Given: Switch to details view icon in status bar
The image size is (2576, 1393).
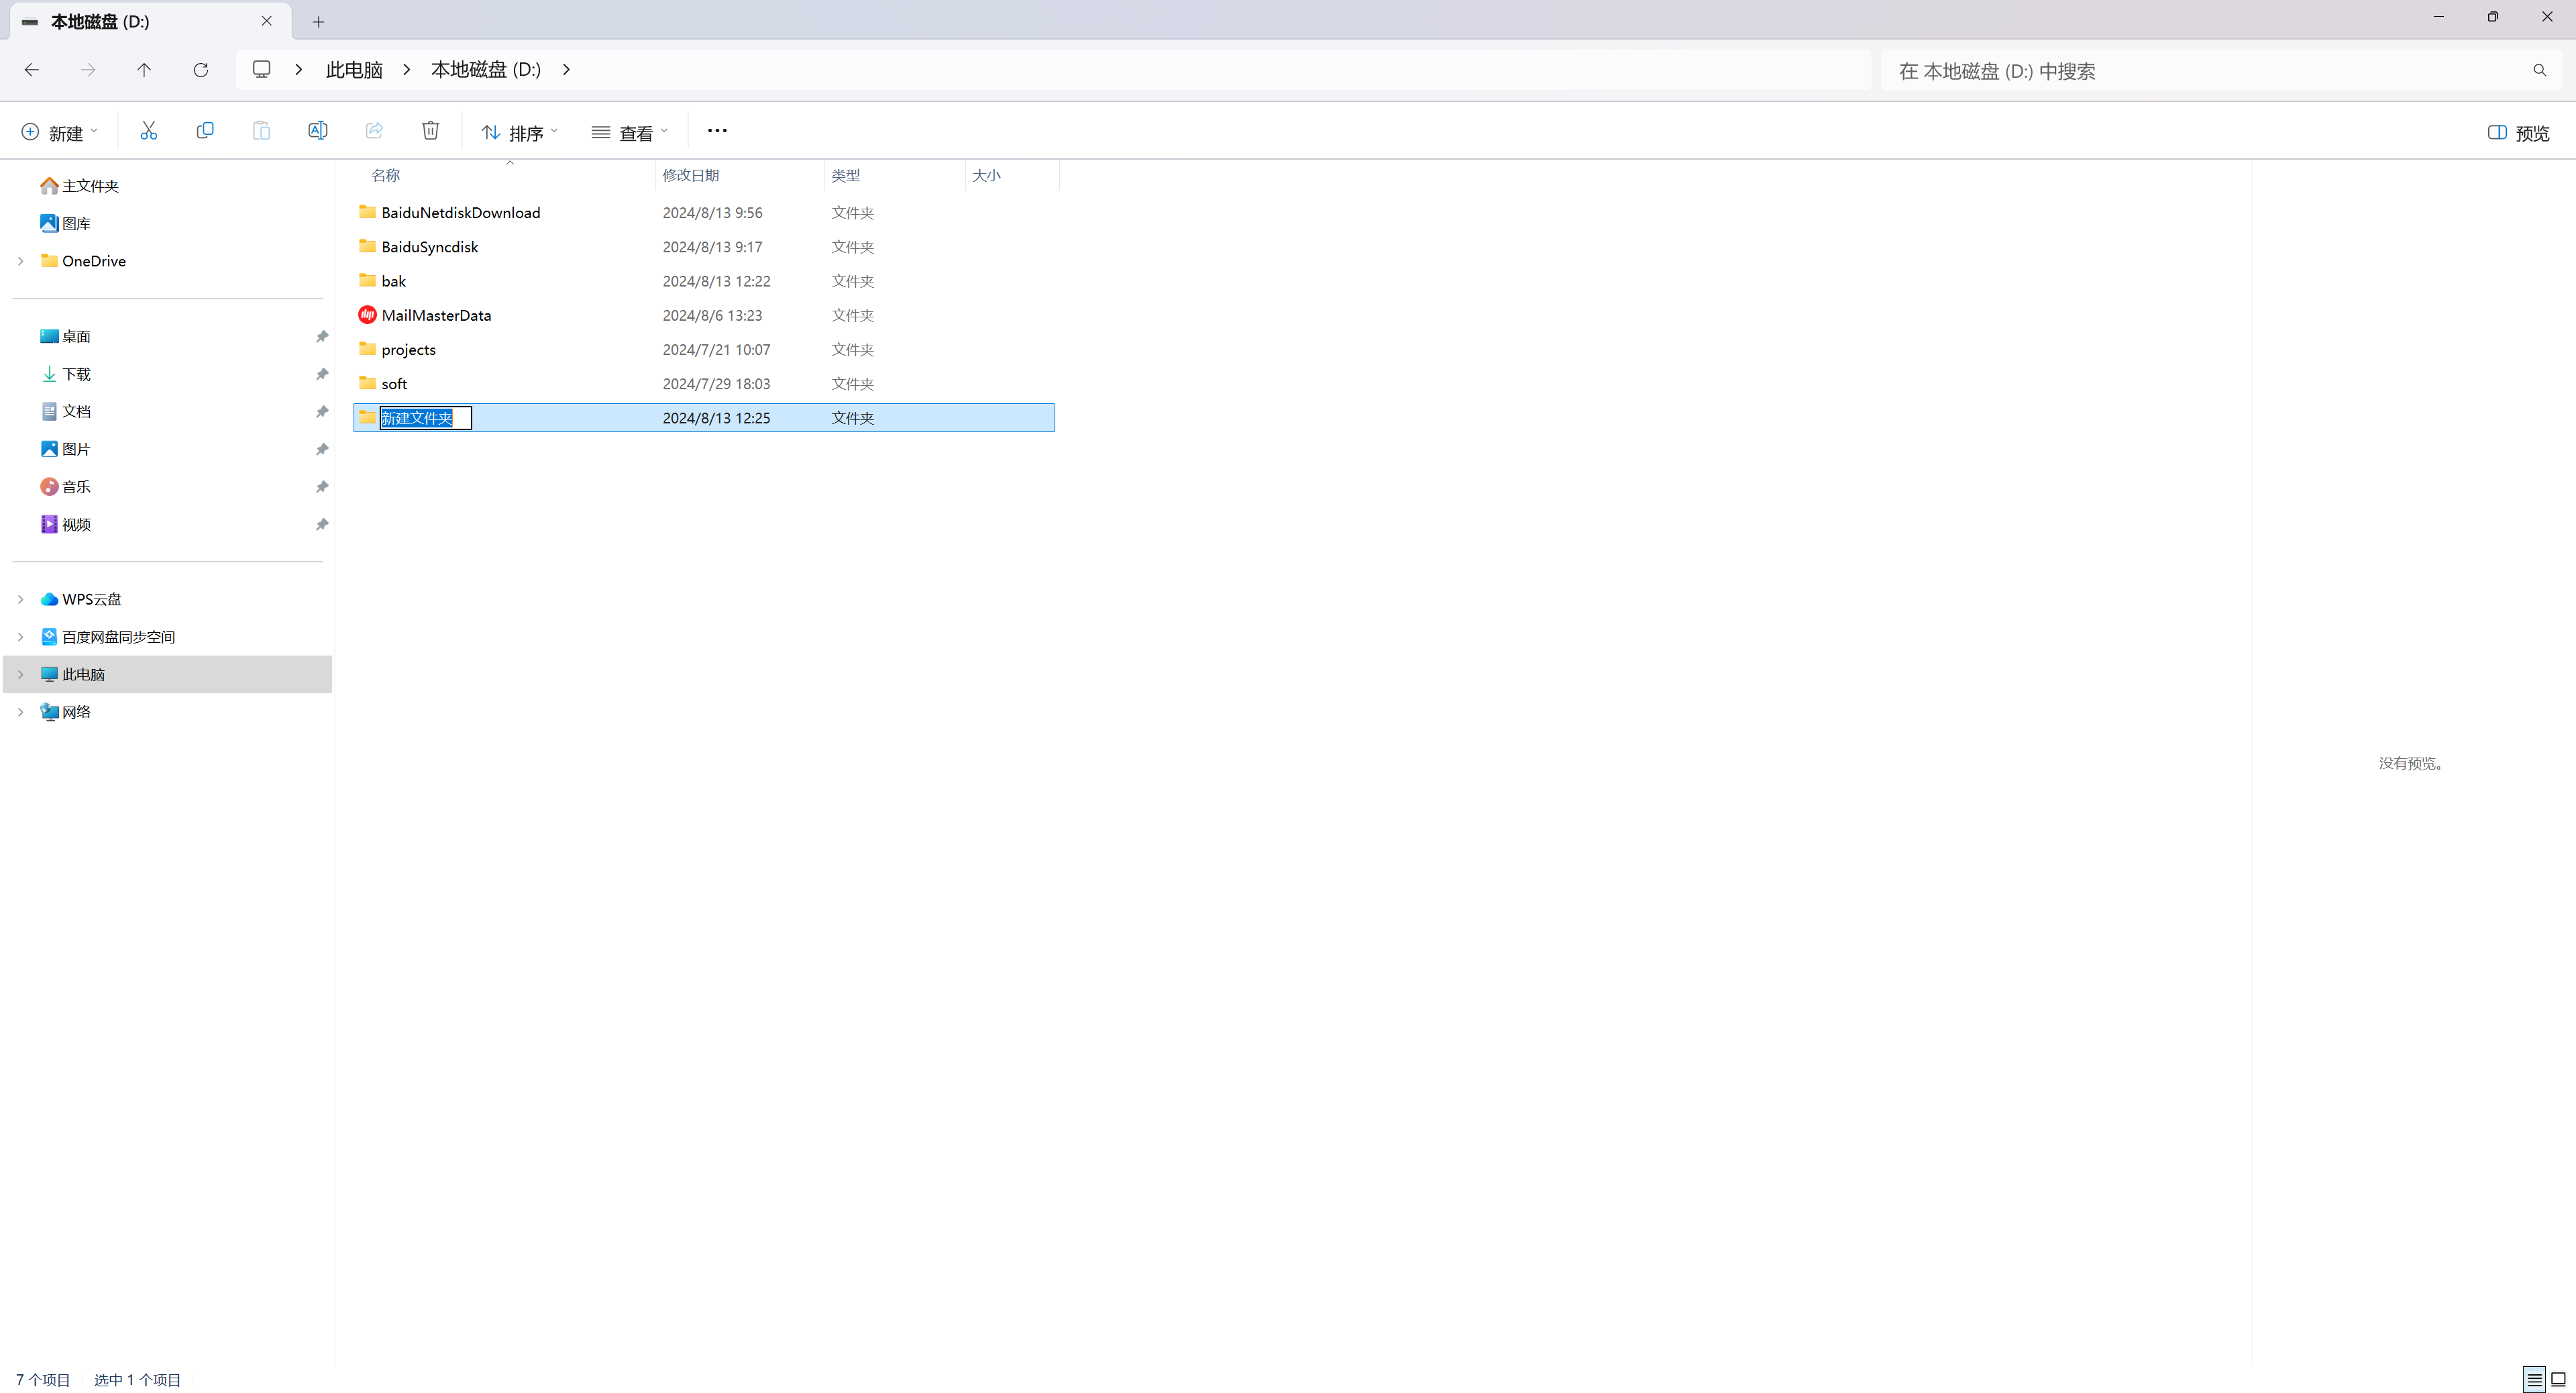Looking at the screenshot, I should click(2534, 1379).
